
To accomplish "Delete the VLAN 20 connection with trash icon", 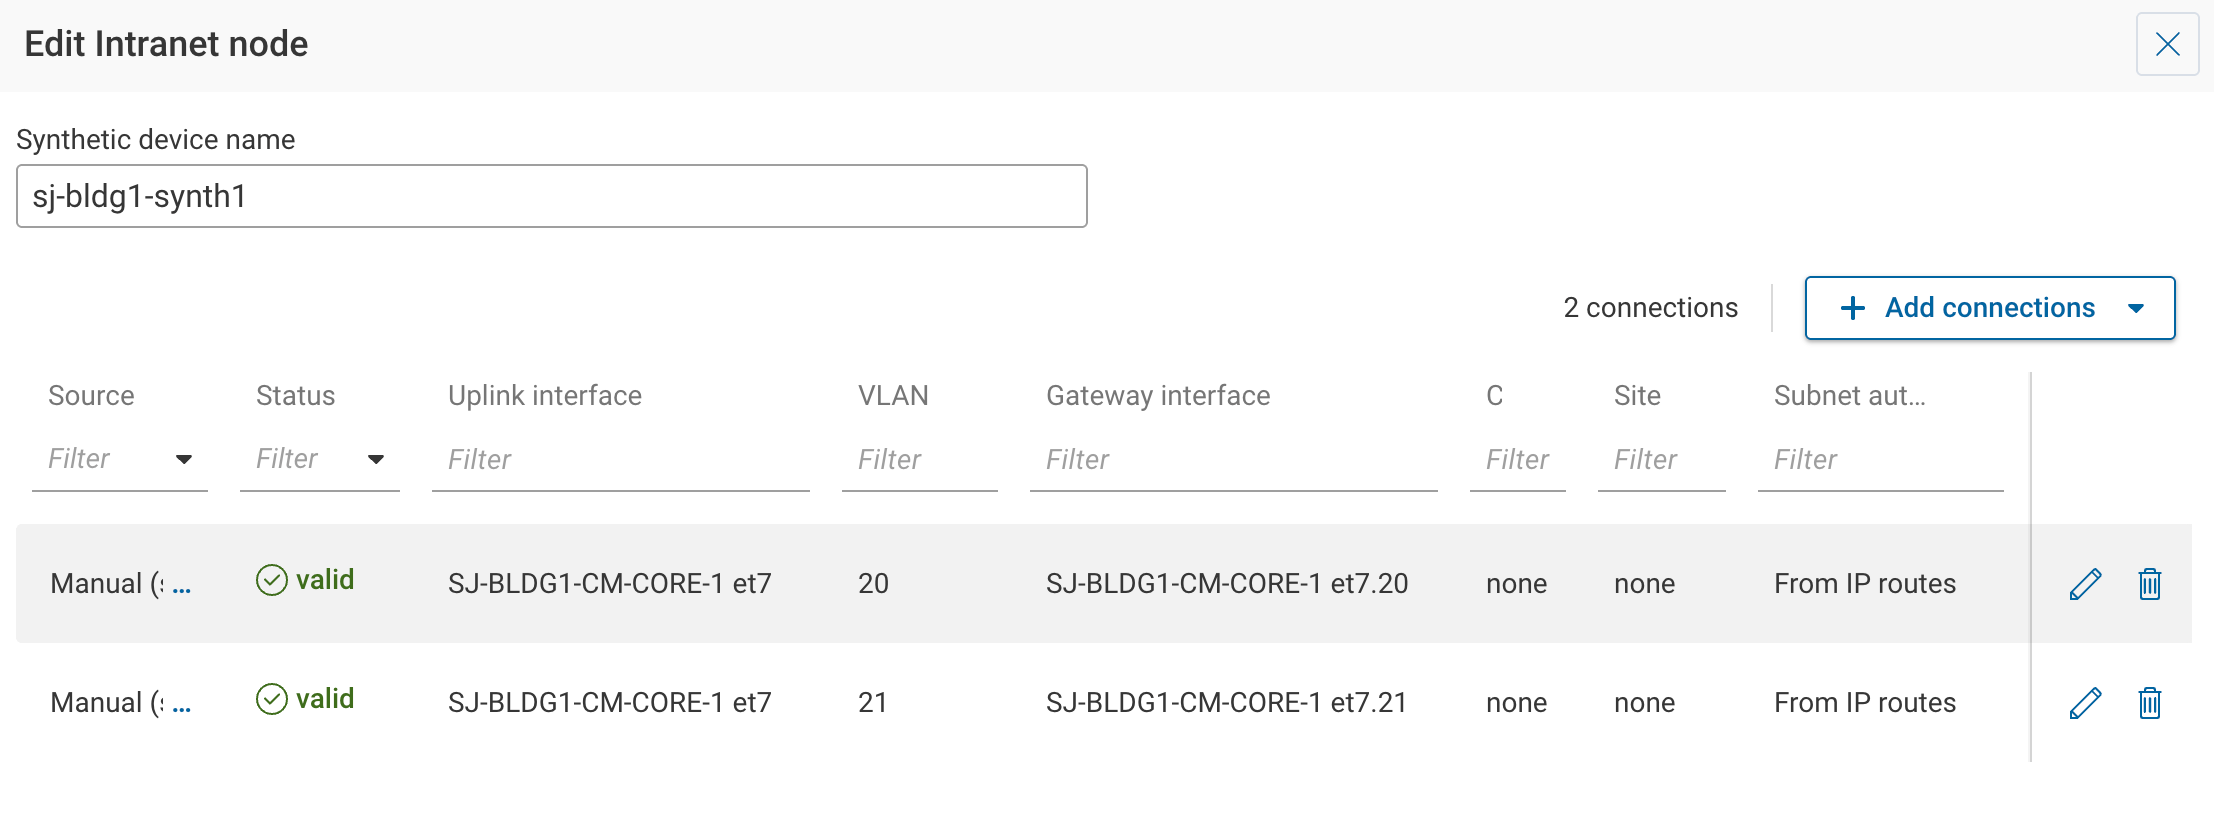I will [x=2149, y=583].
